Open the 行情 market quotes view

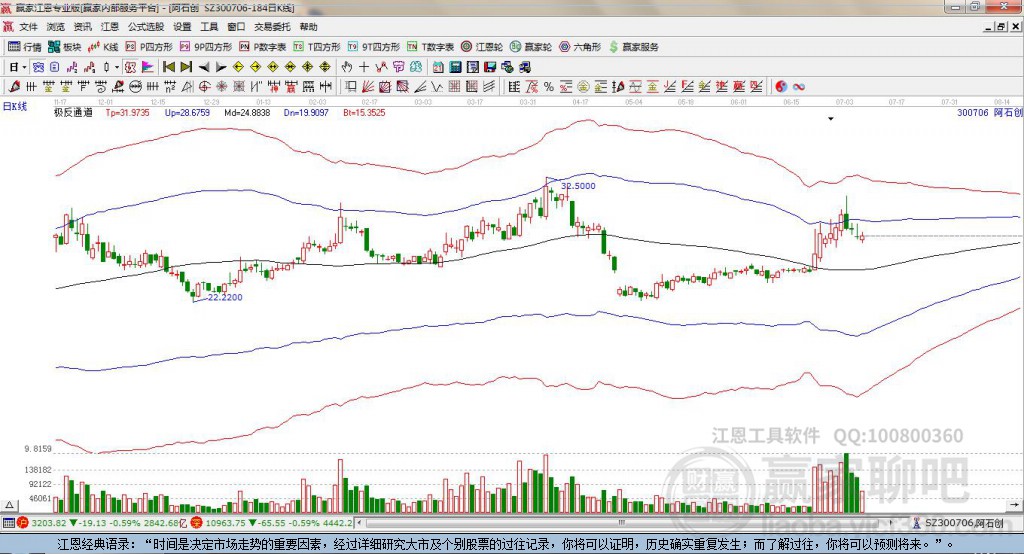click(x=25, y=47)
